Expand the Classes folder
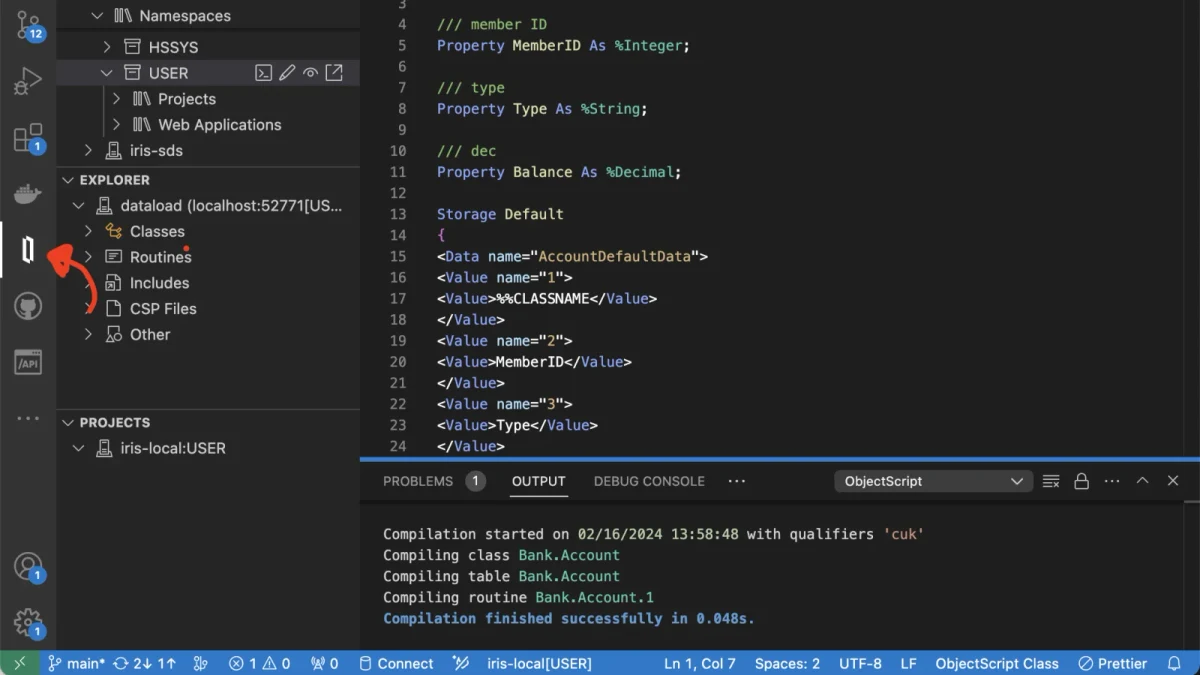Viewport: 1200px width, 675px height. click(88, 231)
